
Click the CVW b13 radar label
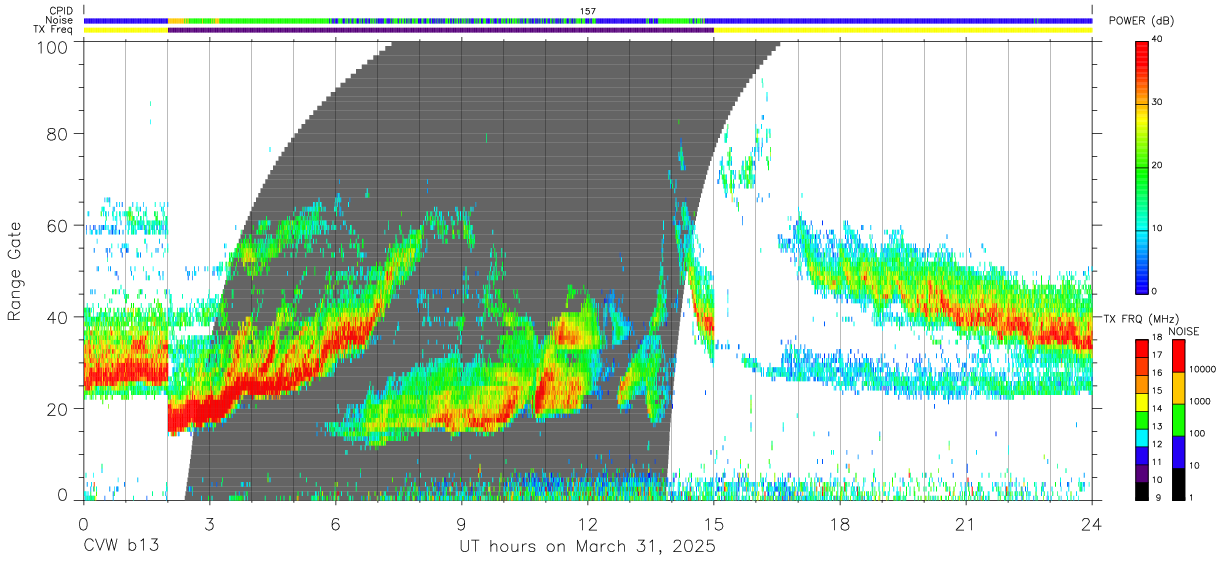(121, 547)
